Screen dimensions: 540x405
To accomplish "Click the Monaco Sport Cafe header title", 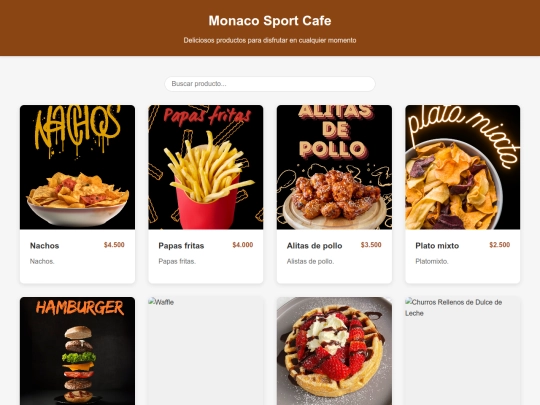I will [x=270, y=21].
